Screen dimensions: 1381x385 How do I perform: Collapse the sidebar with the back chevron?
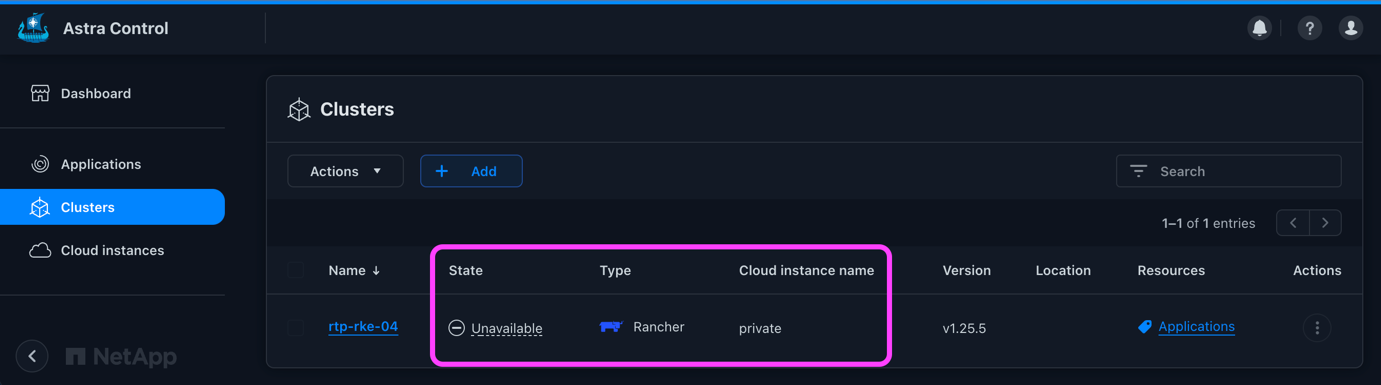(x=32, y=356)
